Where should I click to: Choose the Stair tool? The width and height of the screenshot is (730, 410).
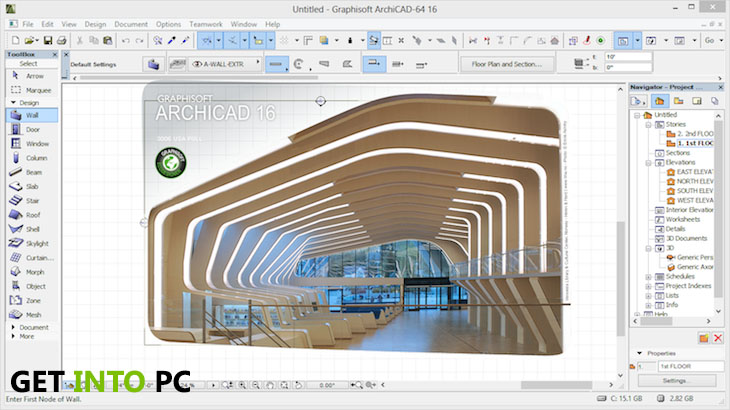32,201
